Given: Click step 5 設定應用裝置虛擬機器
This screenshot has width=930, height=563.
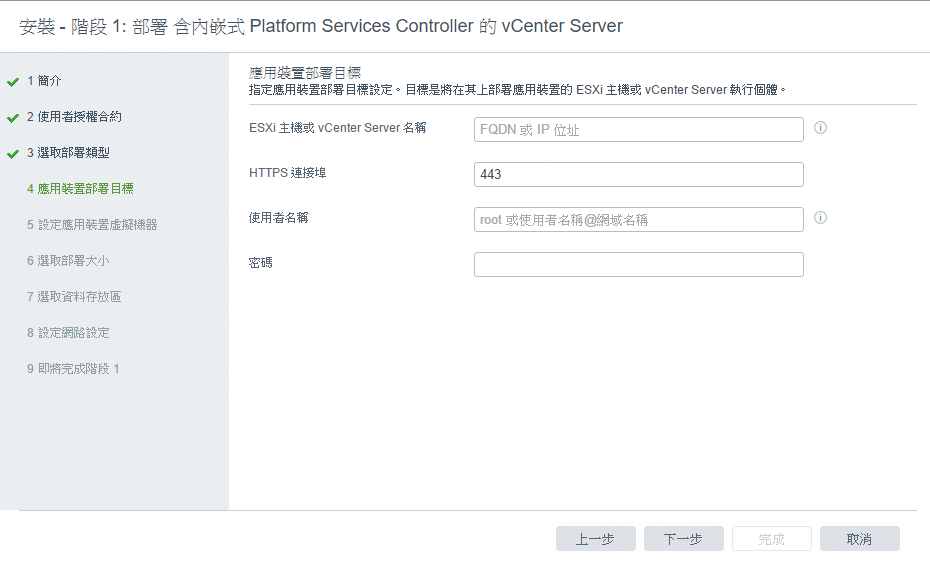Looking at the screenshot, I should [x=92, y=225].
